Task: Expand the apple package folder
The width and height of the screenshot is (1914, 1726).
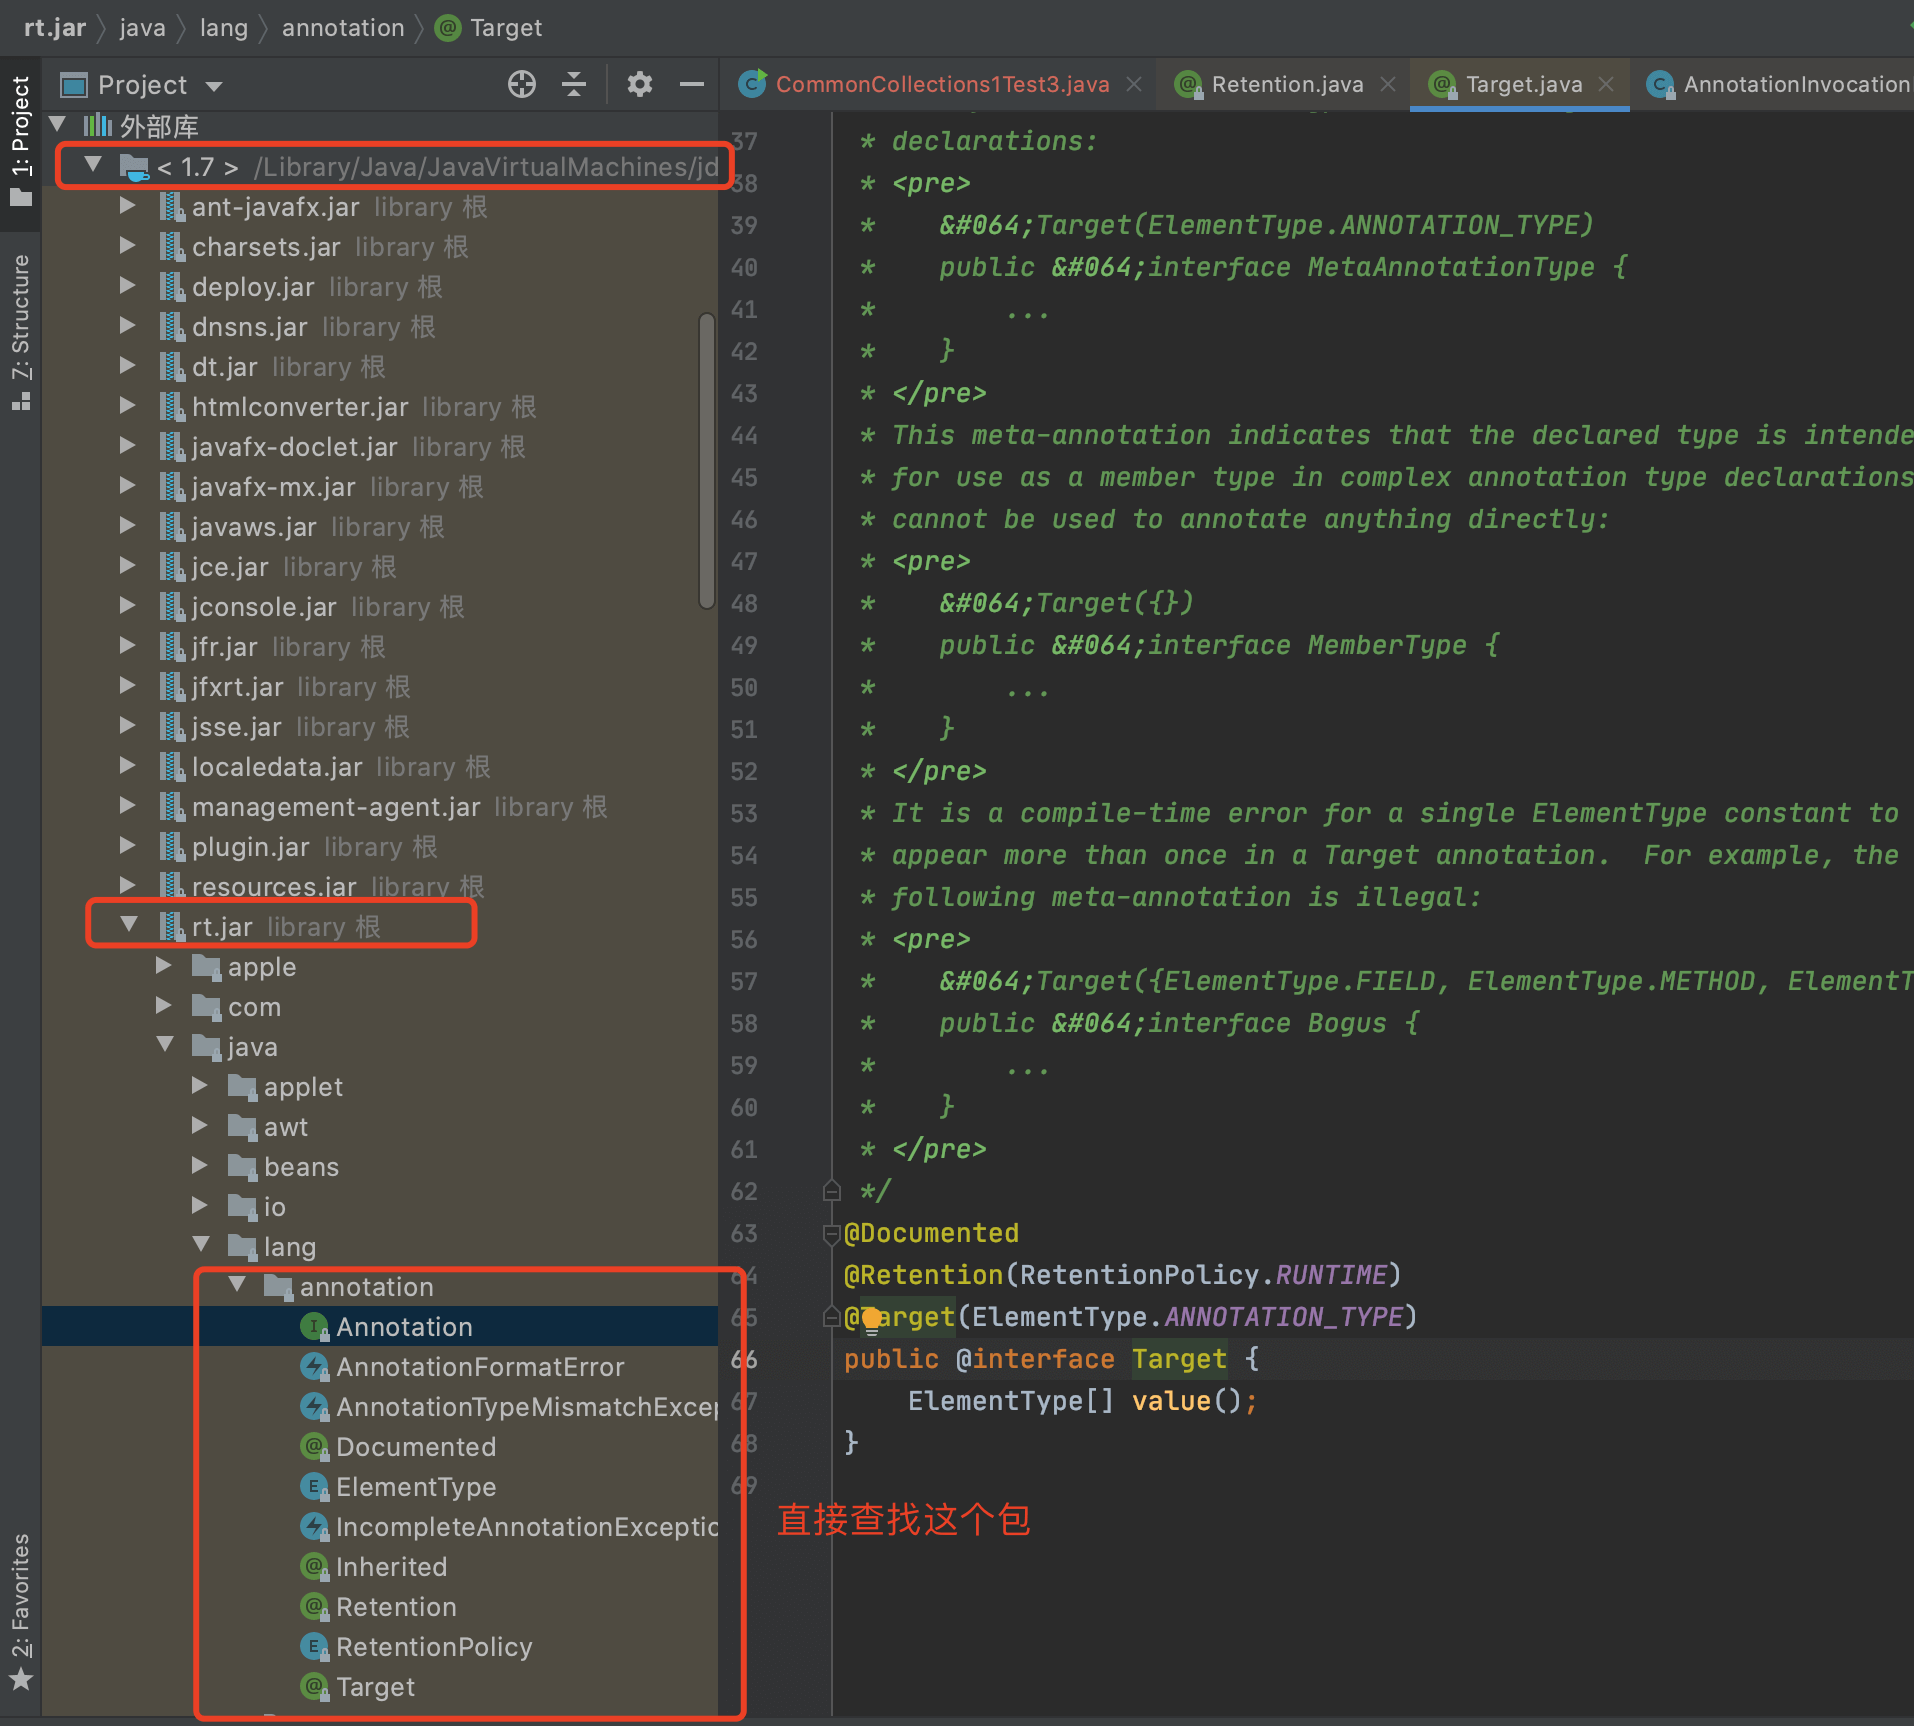Action: point(164,966)
